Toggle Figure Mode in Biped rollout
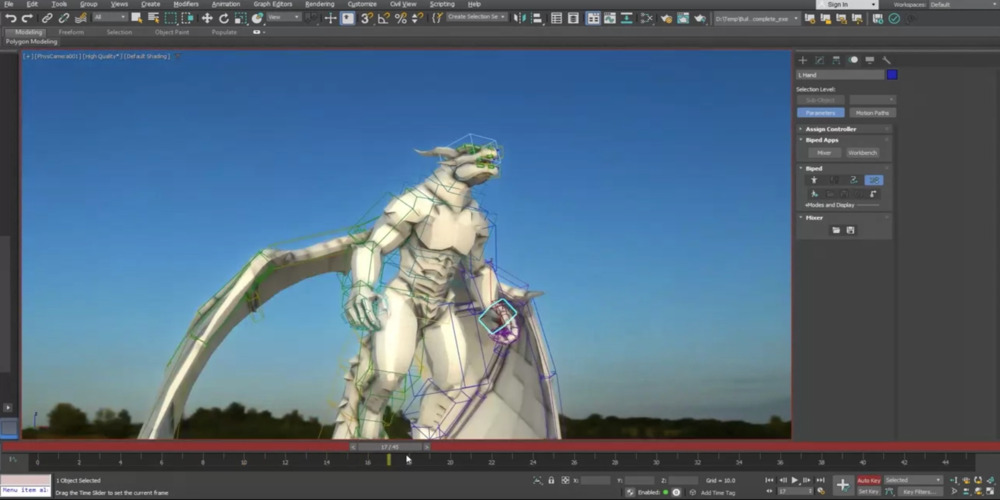 (x=814, y=180)
